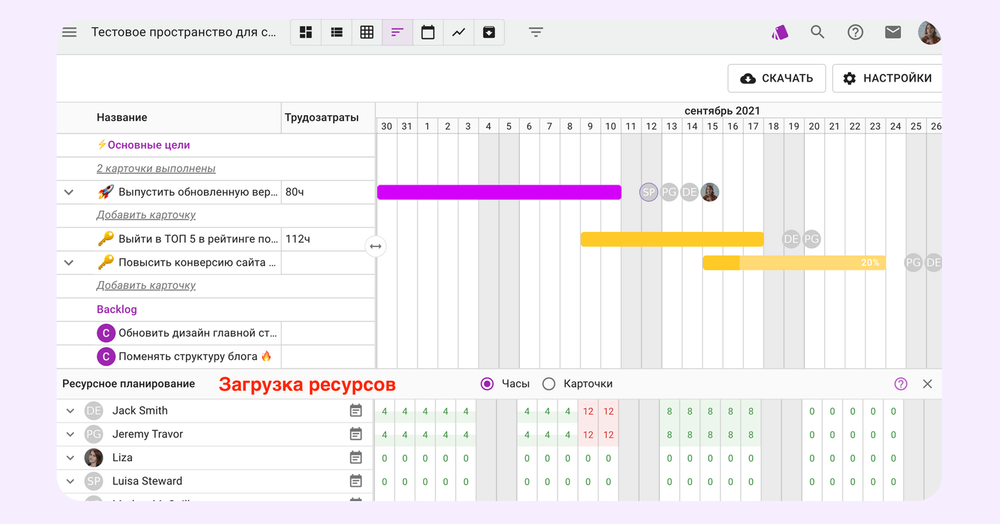Image resolution: width=1000 pixels, height=524 pixels.
Task: Collapse the Выпустить обновленную вер... row
Action: [x=69, y=192]
